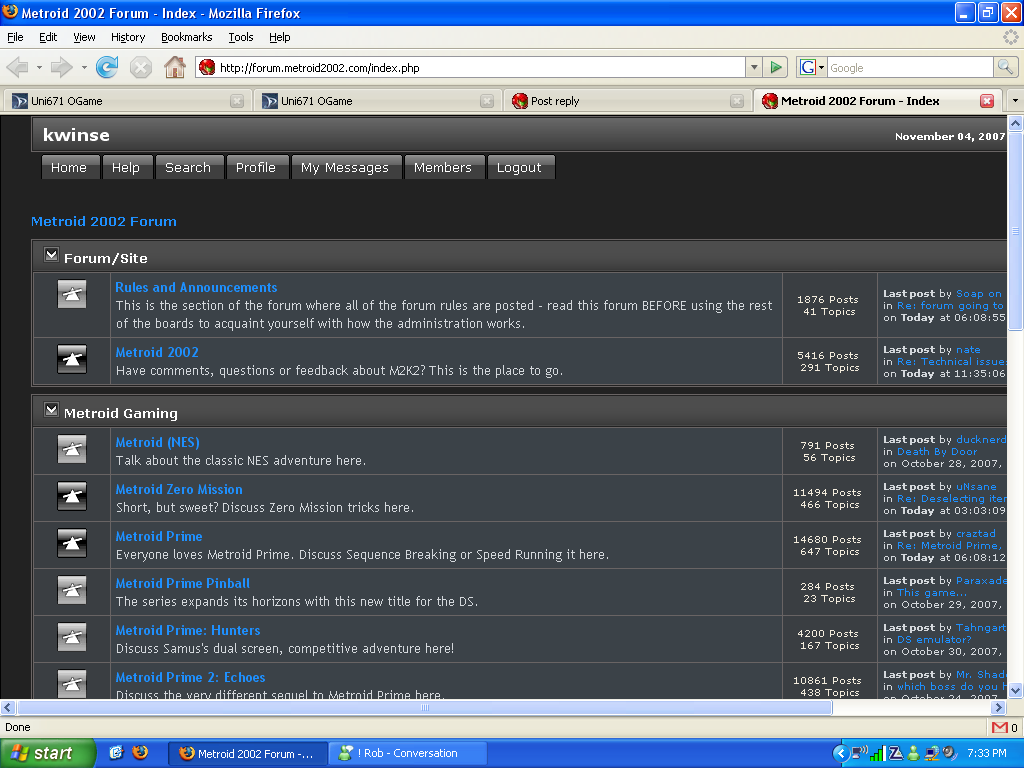This screenshot has height=768, width=1024.
Task: Click Firefox icon in taskbar quick launch
Action: tap(140, 753)
